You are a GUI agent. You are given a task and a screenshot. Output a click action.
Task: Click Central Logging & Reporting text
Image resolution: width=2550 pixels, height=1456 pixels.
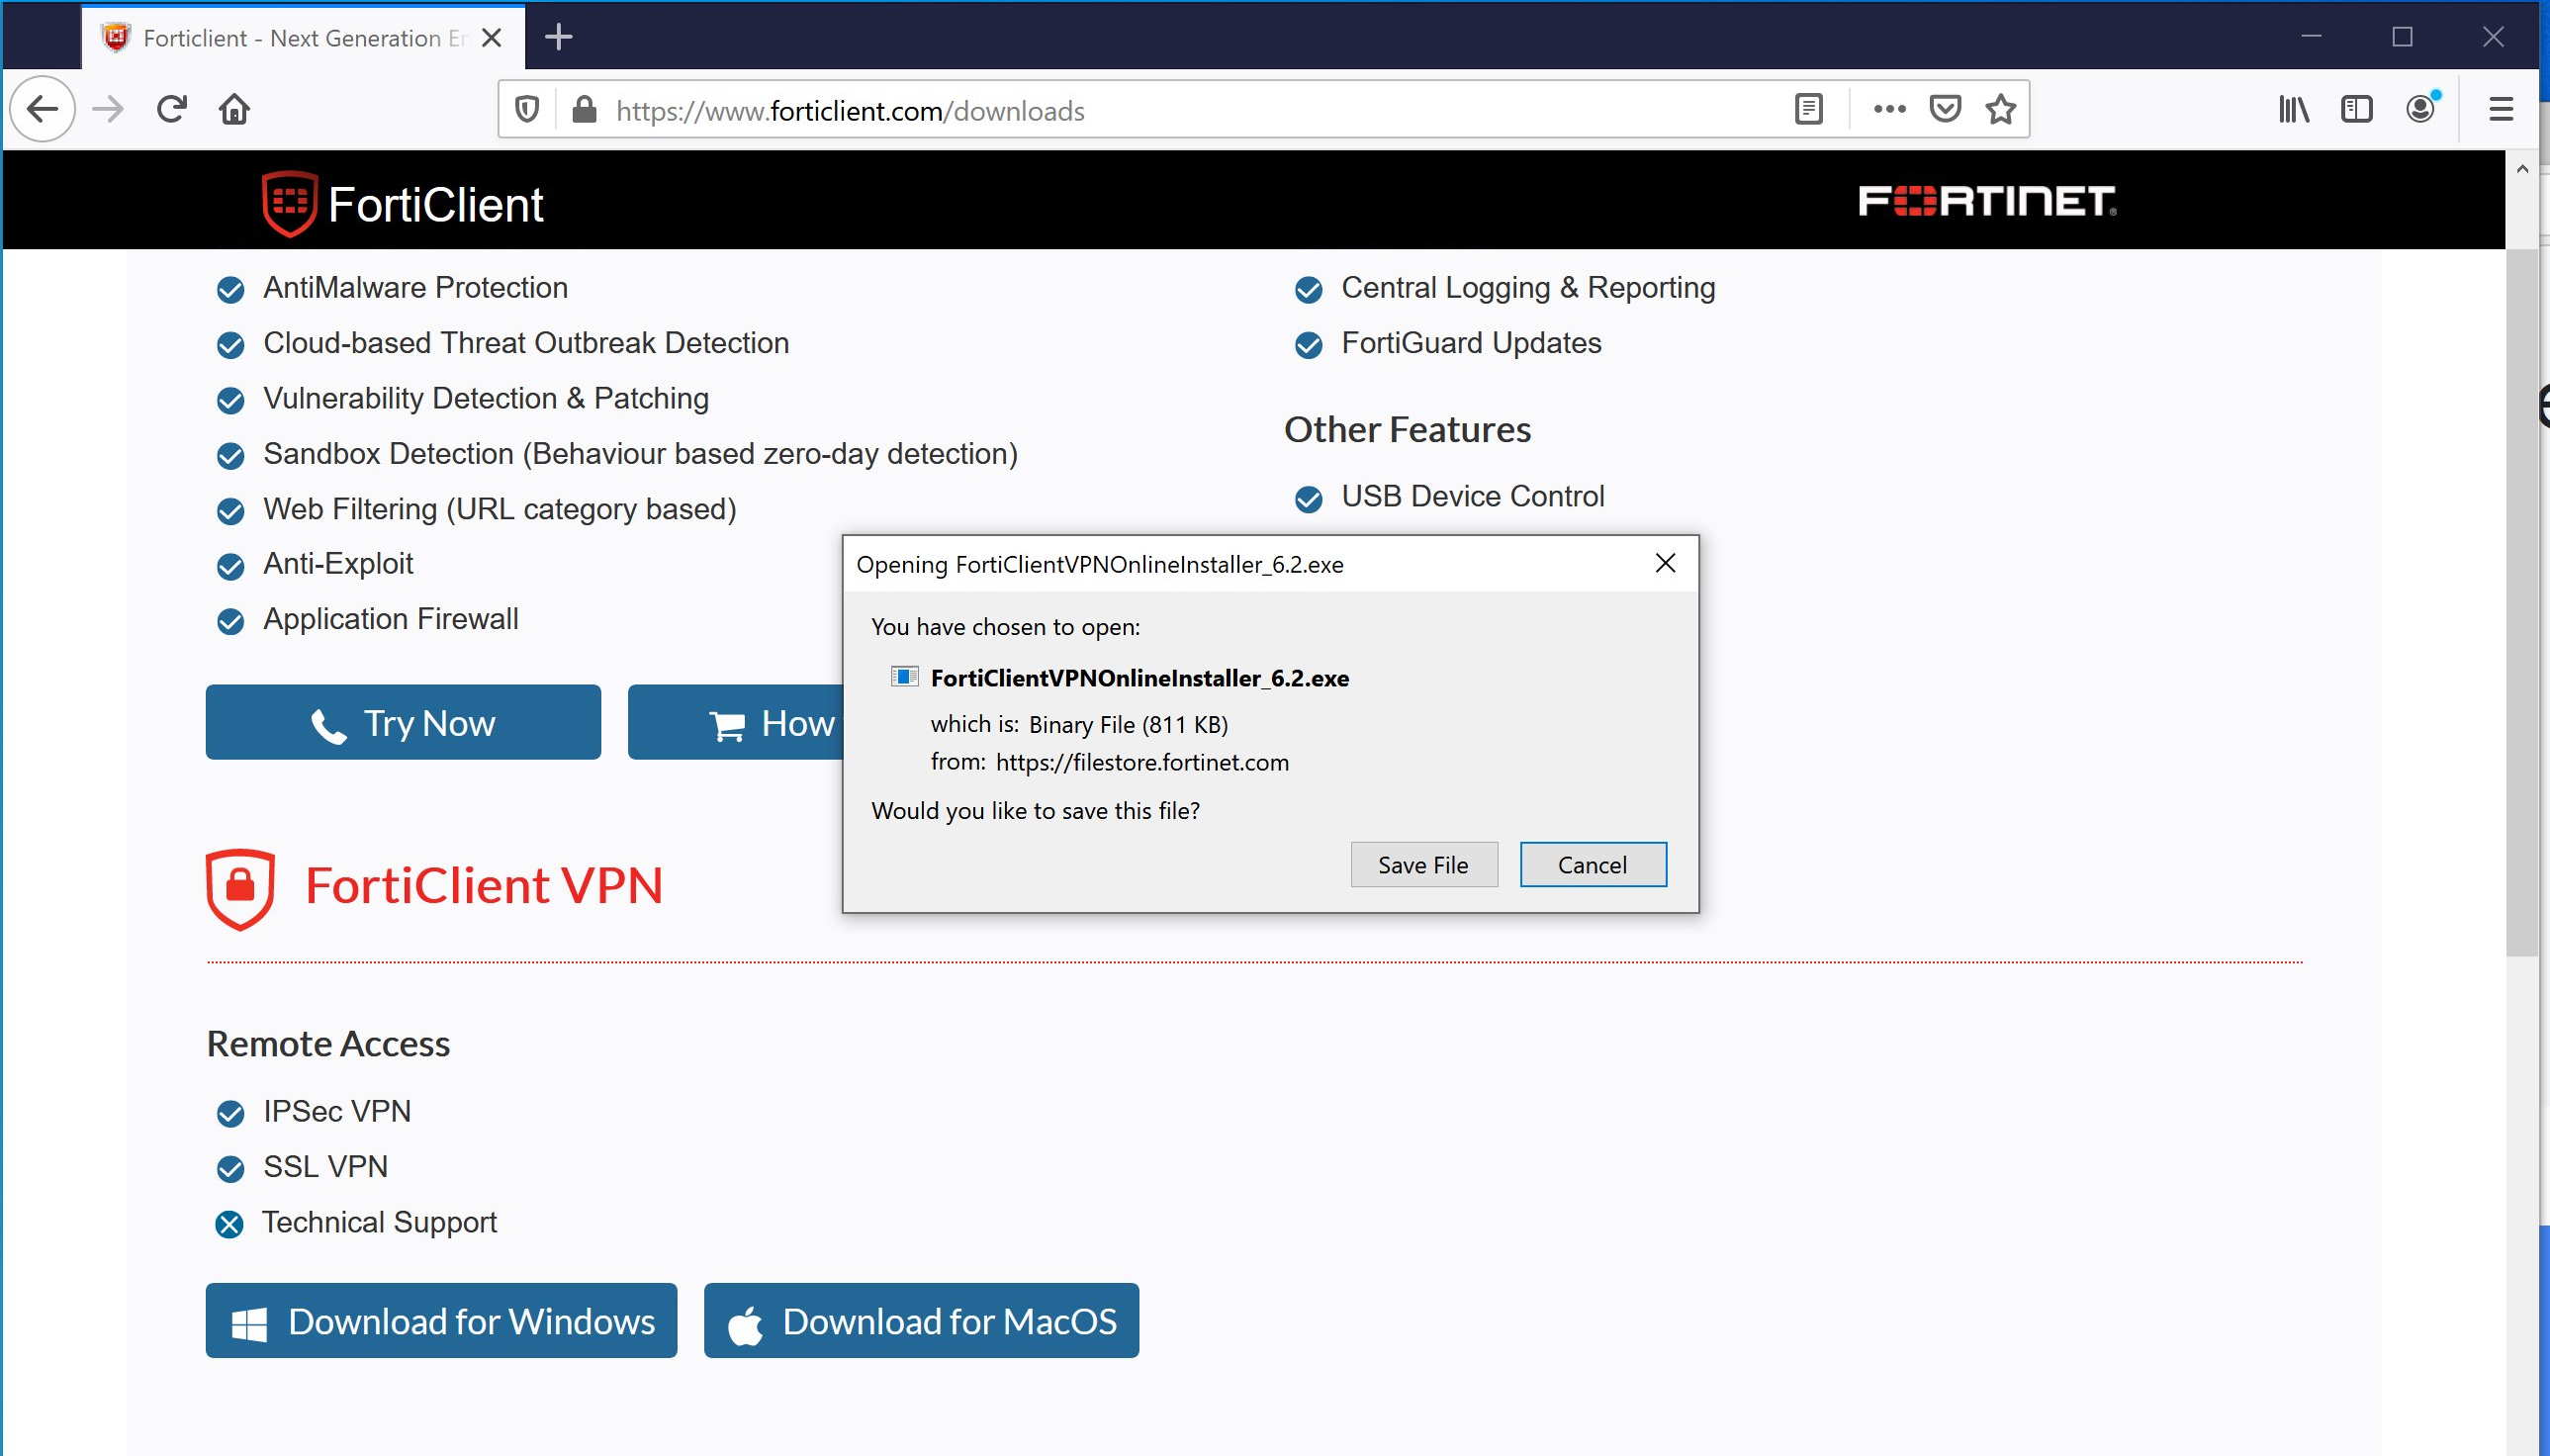point(1528,287)
